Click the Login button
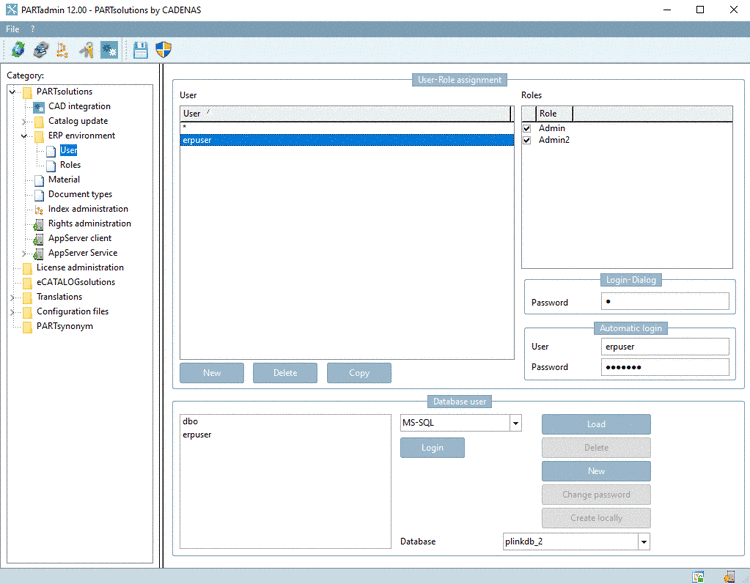 [x=432, y=448]
